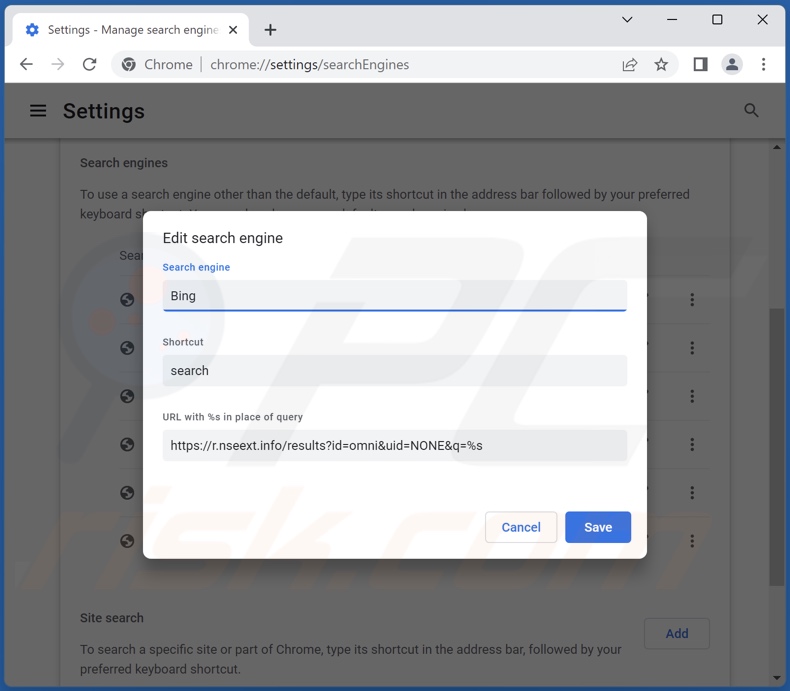Screen dimensions: 790x691
Task: Open the tab search dropdown chevron
Action: (x=627, y=20)
